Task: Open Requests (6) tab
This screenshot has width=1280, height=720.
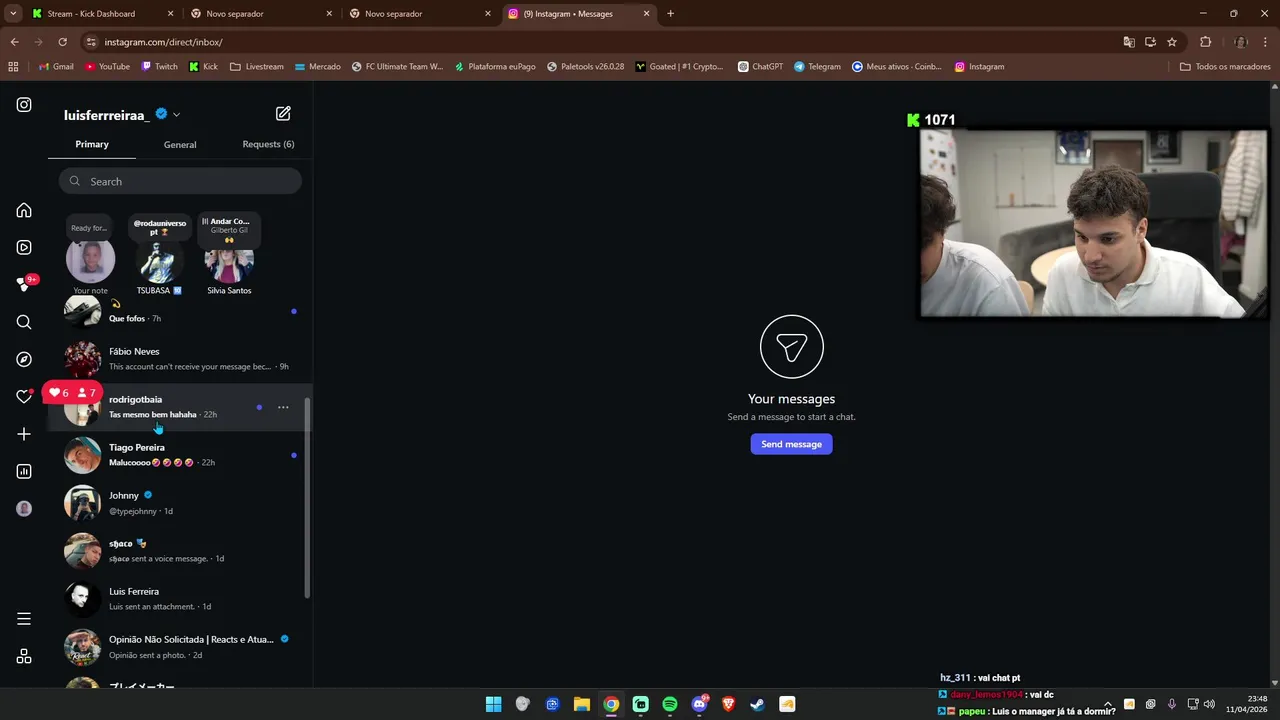Action: 268,144
